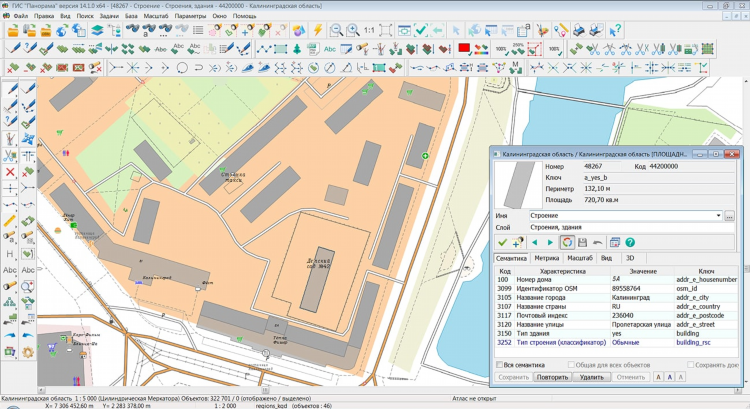Click the gear settings icon in left panel
750x409 pixels.
(x=28, y=353)
